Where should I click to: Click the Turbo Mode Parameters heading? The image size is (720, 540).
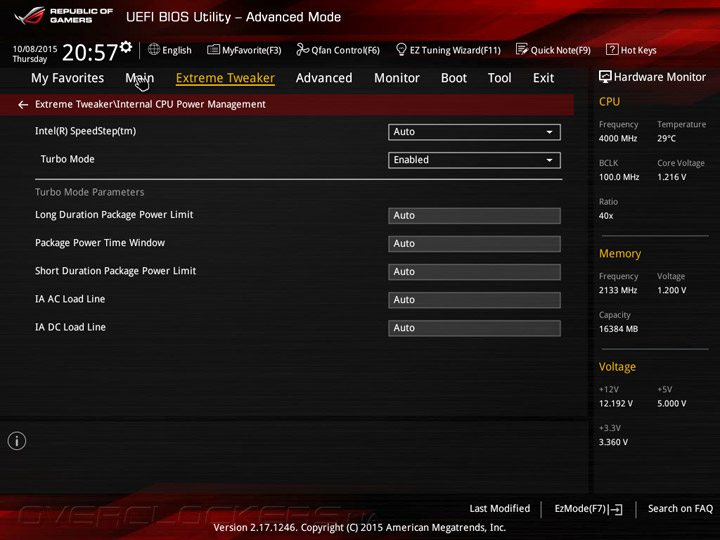90,192
